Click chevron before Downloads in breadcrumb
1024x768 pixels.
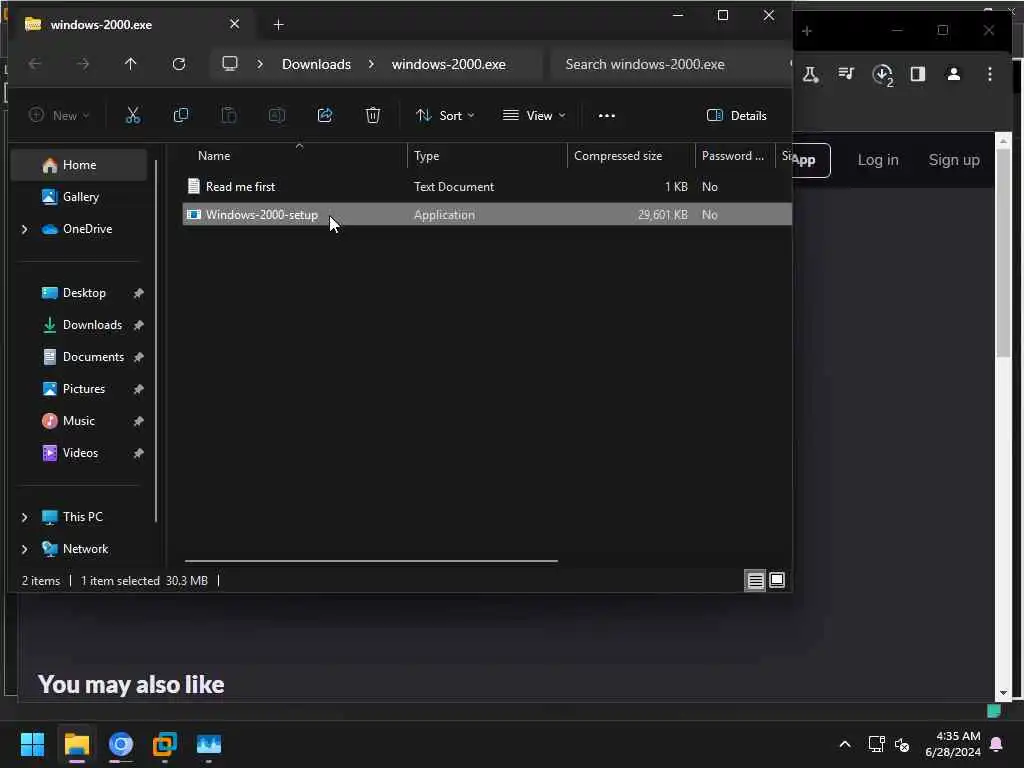[x=260, y=64]
